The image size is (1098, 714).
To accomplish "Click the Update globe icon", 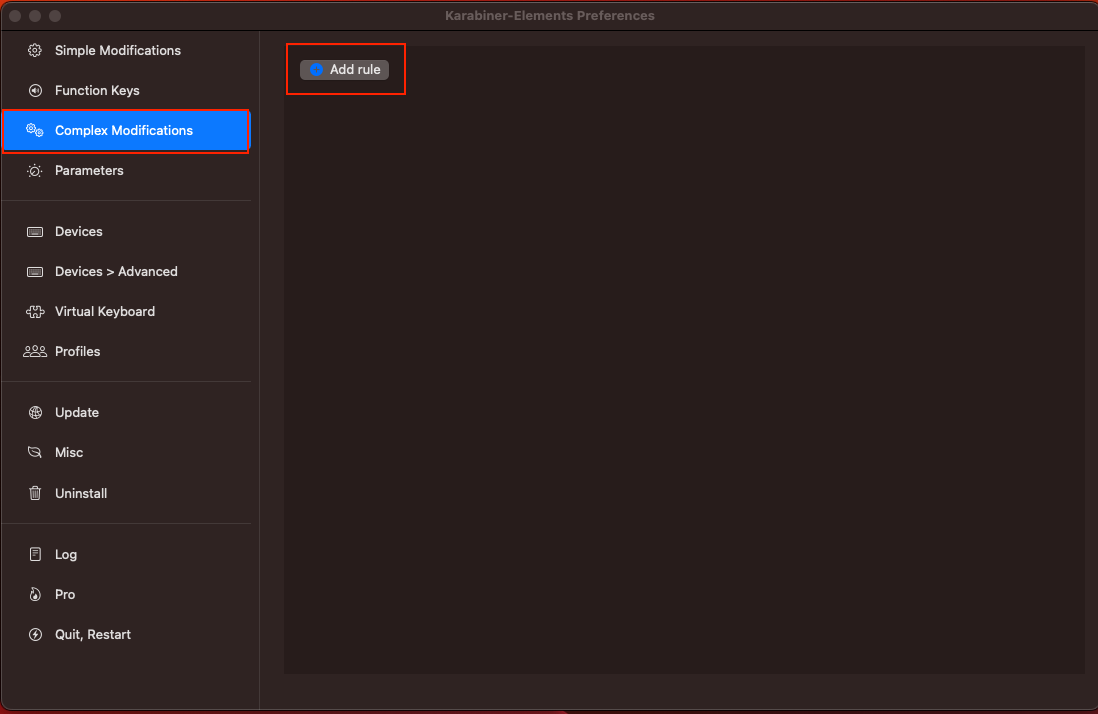I will pos(33,412).
